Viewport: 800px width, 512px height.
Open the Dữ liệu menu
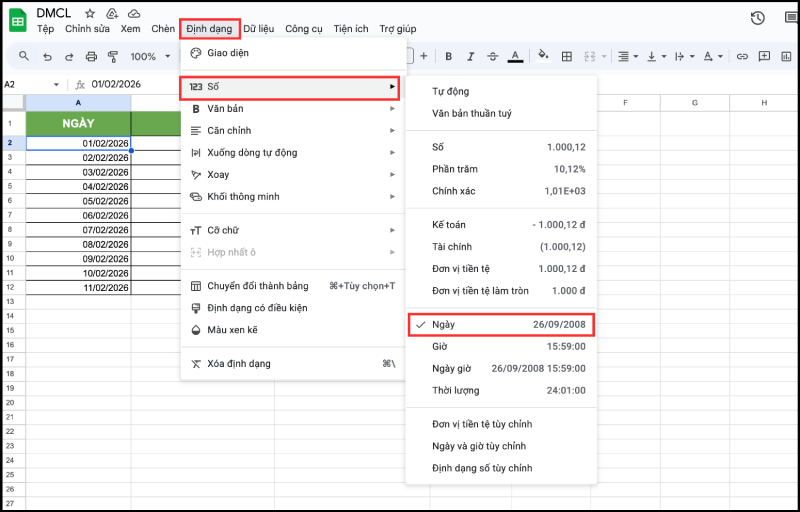[259, 29]
